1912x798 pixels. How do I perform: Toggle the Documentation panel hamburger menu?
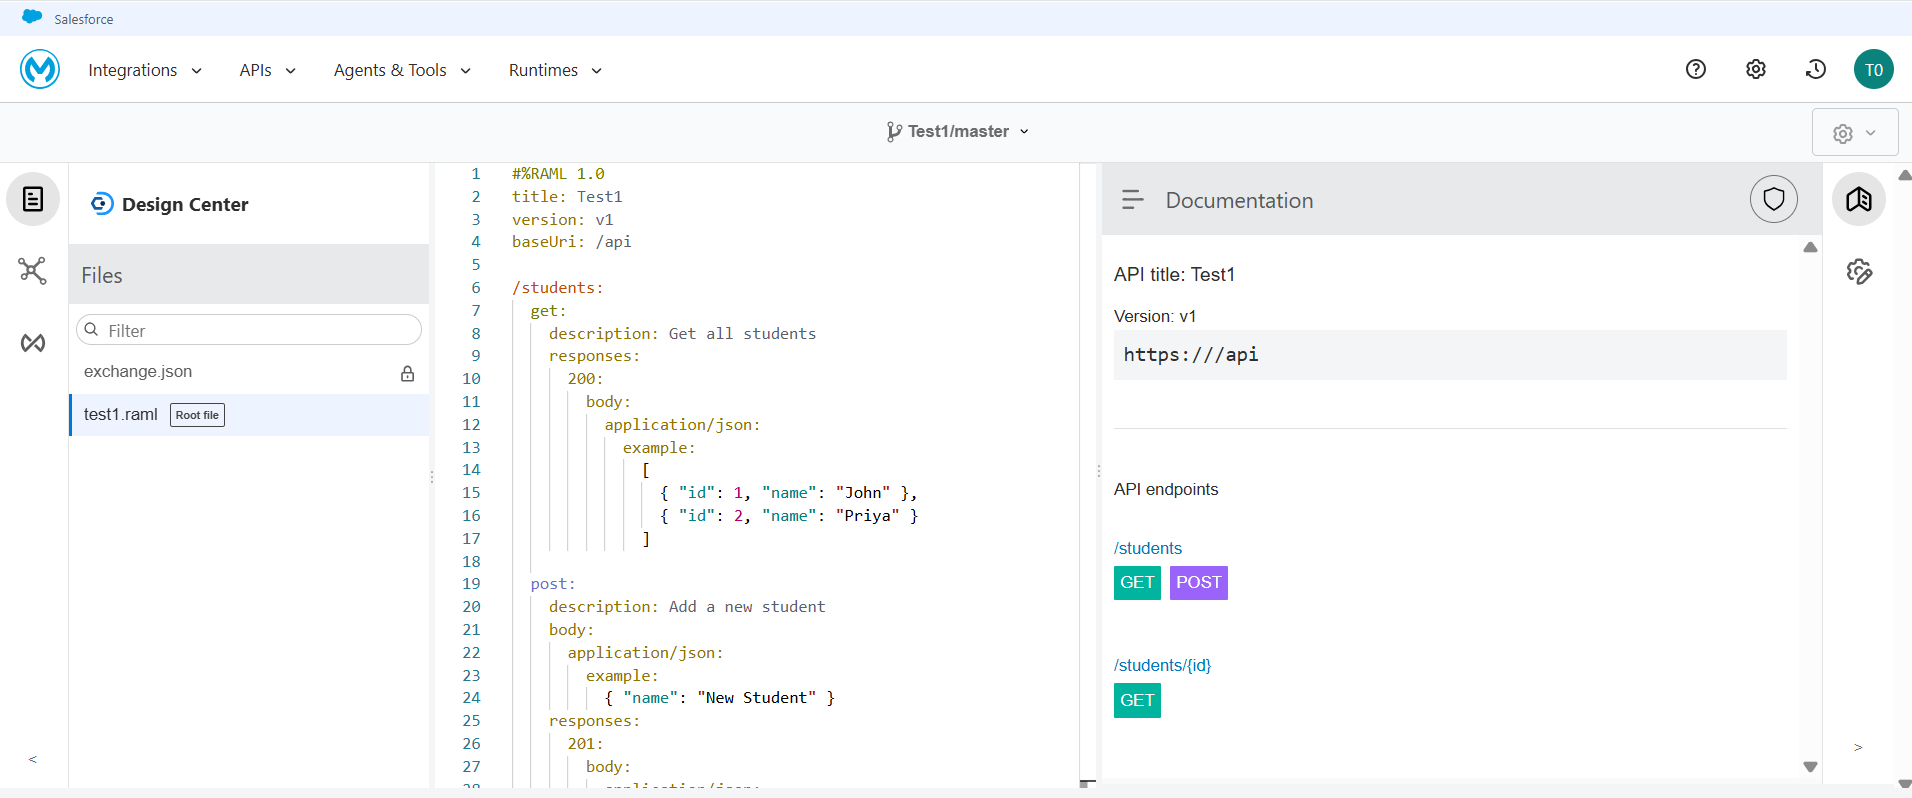tap(1132, 200)
